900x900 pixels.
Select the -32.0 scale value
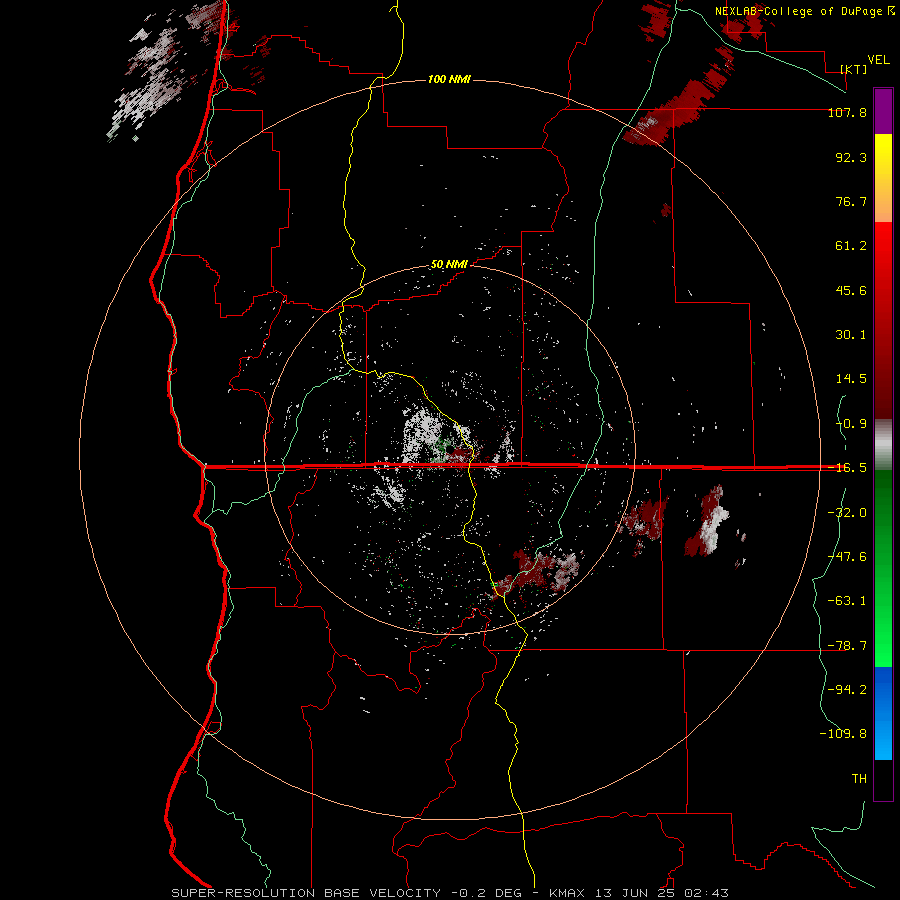click(847, 513)
